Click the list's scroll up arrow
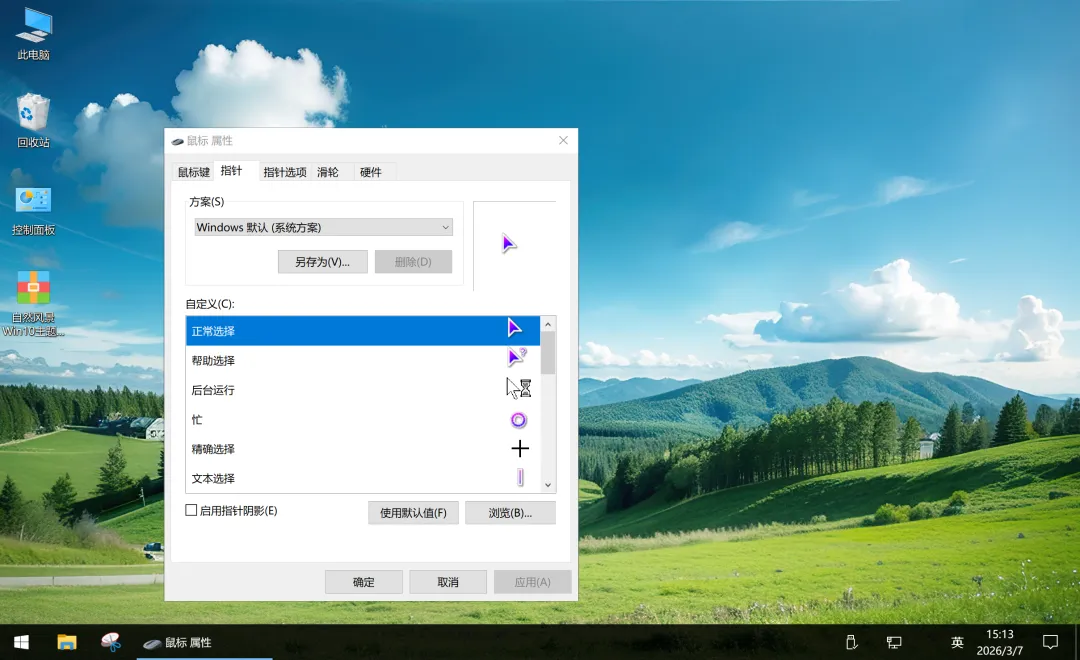The image size is (1080, 660). [x=548, y=324]
